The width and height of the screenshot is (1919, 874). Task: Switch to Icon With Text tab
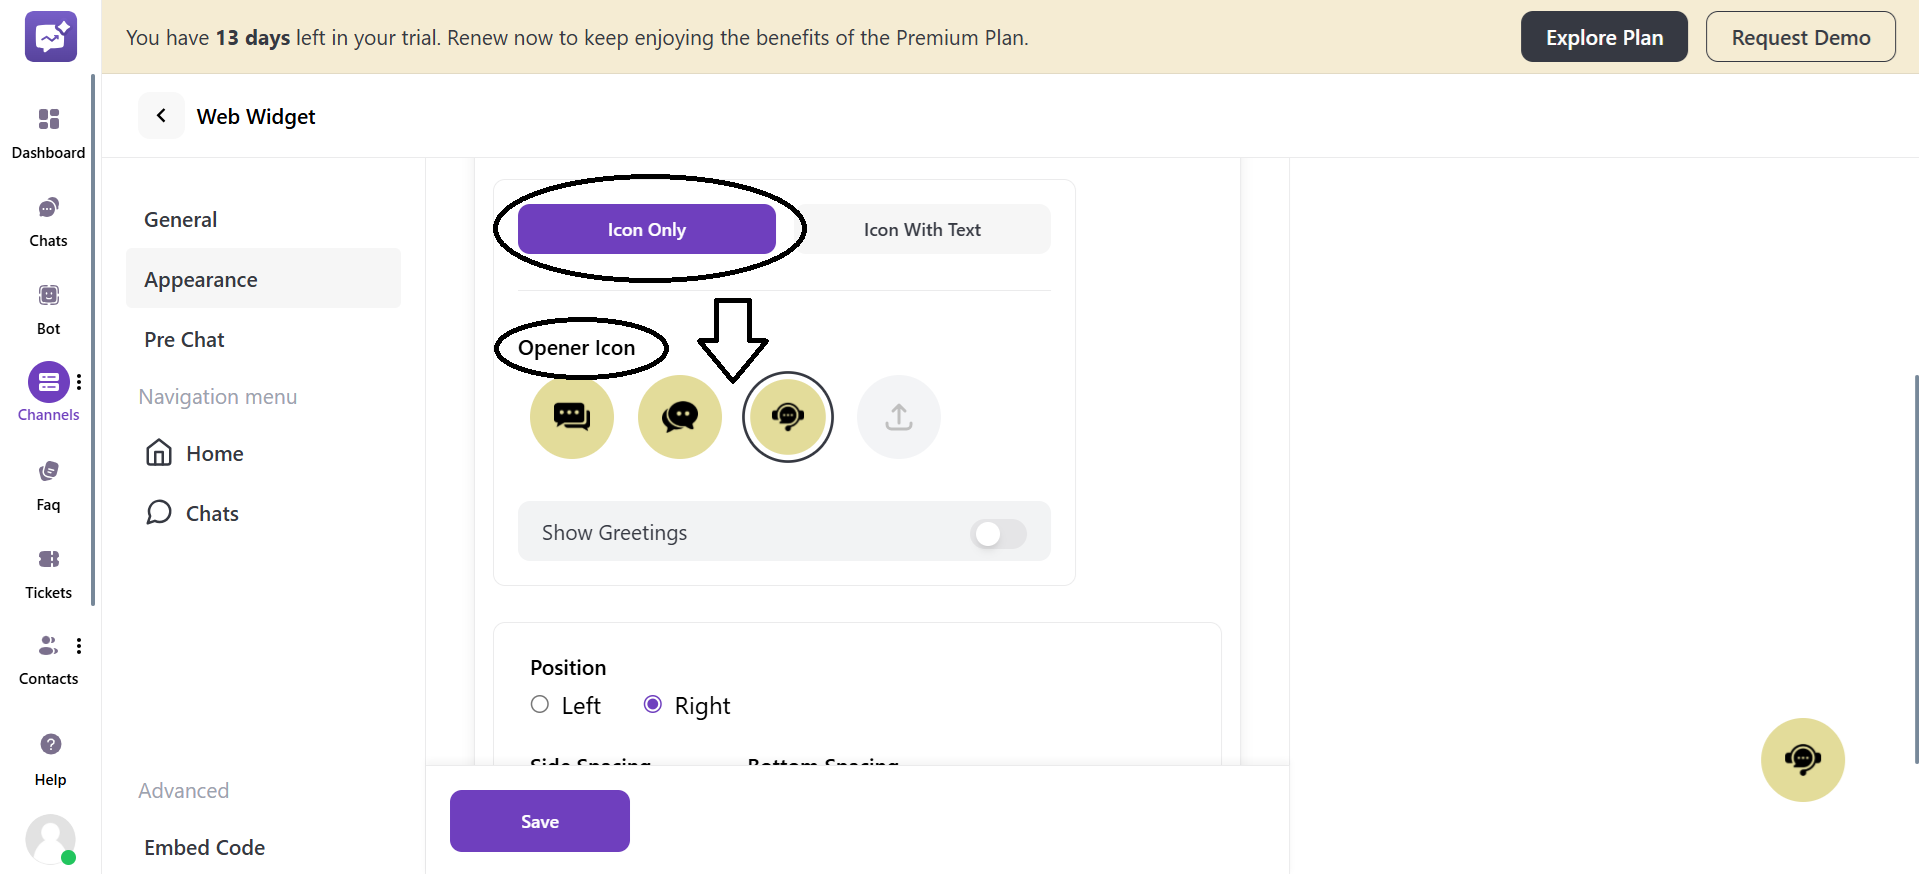click(x=922, y=230)
